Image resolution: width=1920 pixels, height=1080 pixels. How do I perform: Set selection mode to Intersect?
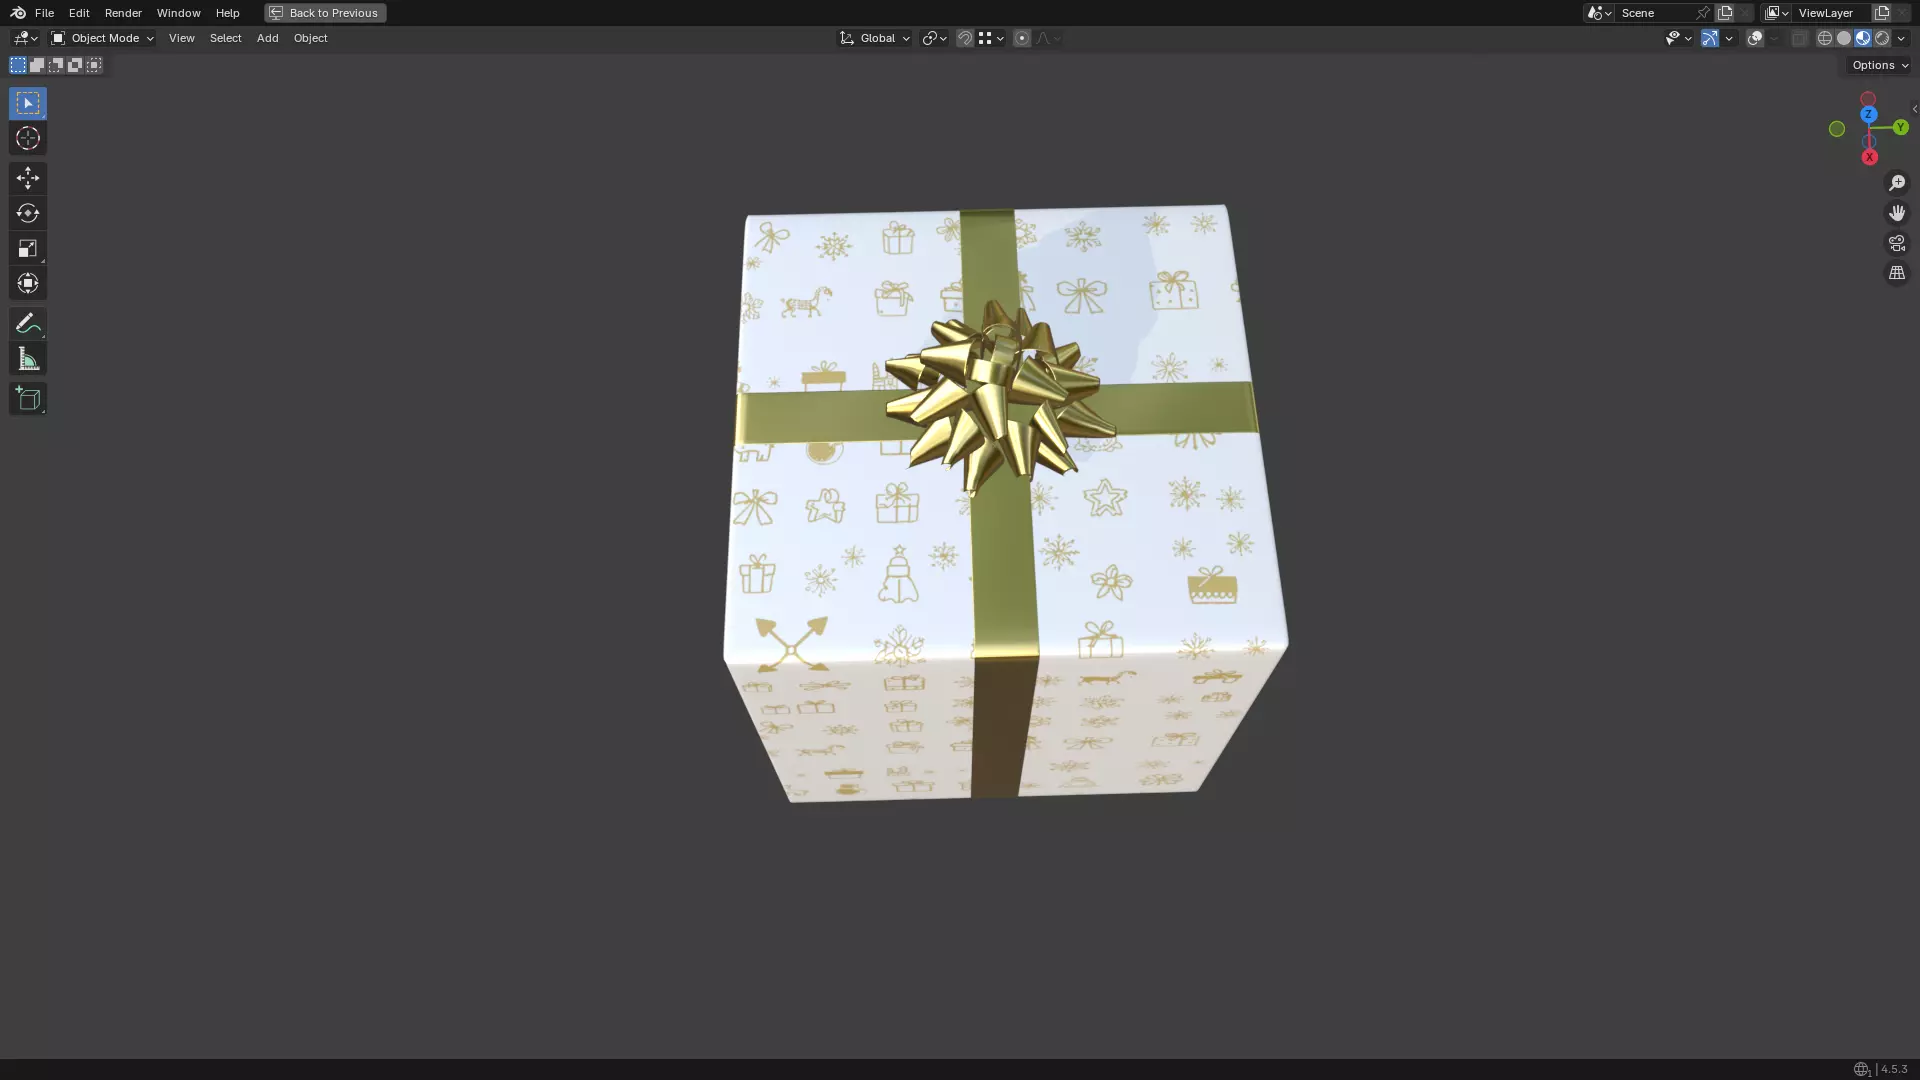pyautogui.click(x=94, y=65)
